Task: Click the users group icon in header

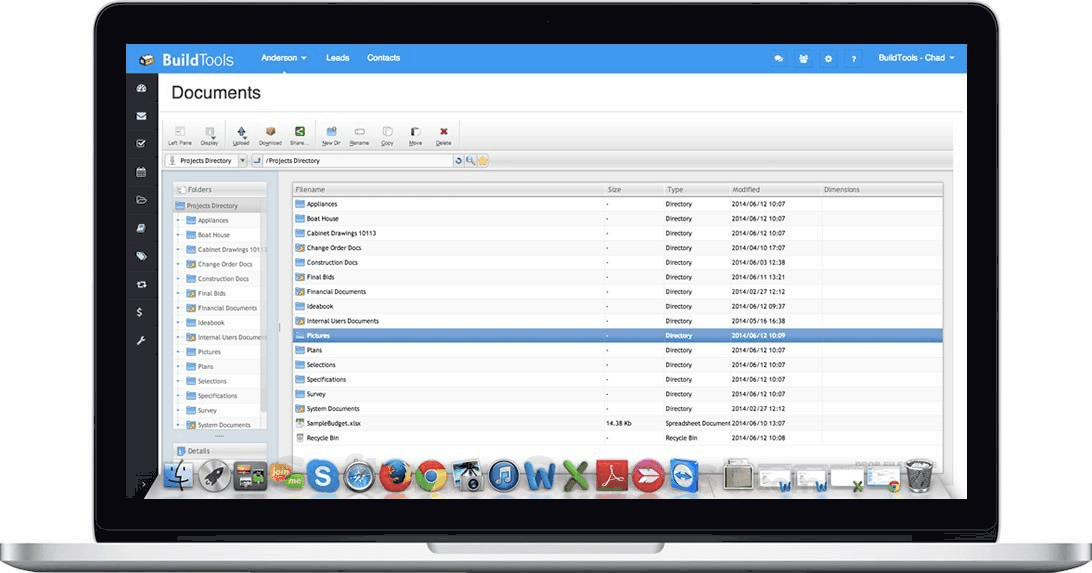Action: (x=804, y=59)
